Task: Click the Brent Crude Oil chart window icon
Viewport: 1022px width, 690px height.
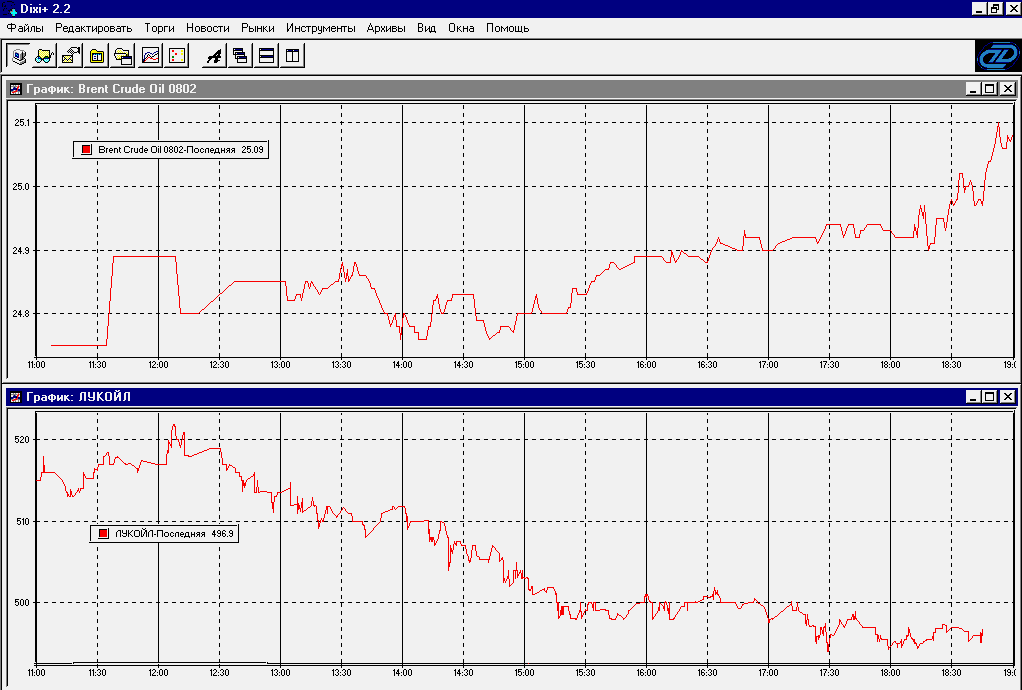Action: (x=15, y=89)
